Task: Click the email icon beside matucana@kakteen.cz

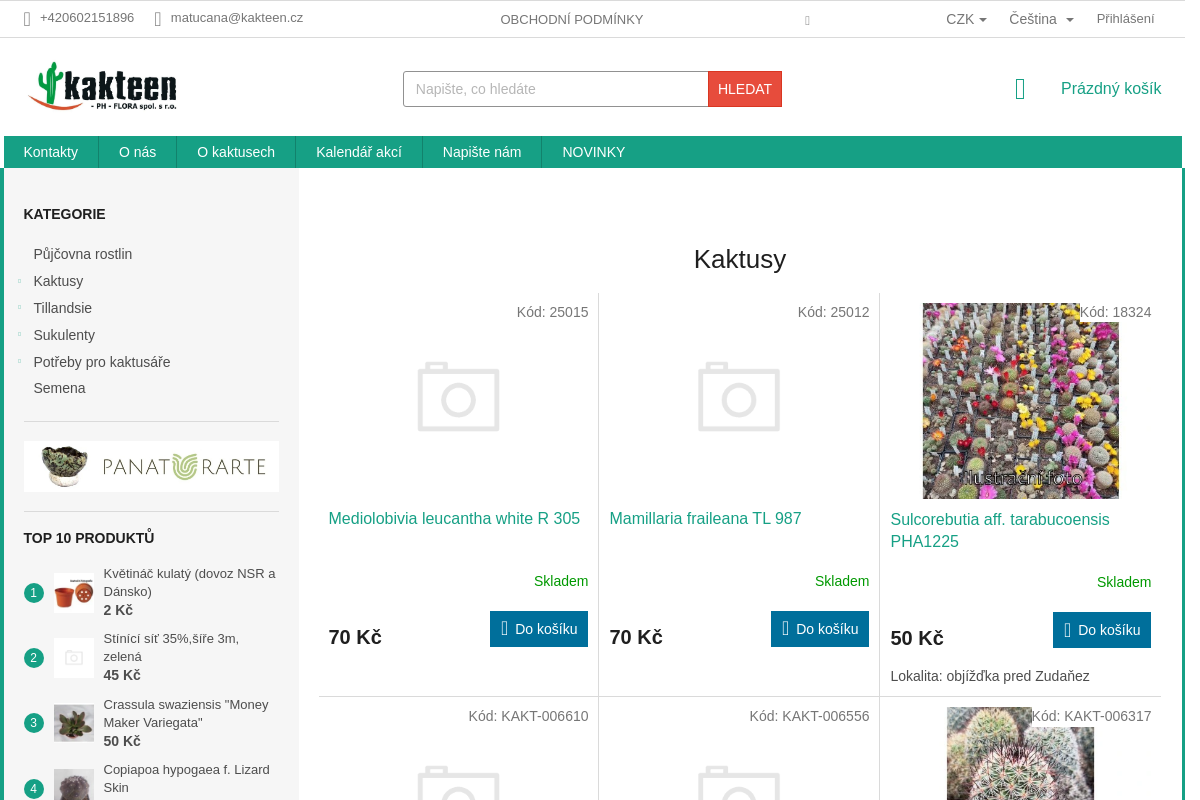Action: [x=157, y=18]
